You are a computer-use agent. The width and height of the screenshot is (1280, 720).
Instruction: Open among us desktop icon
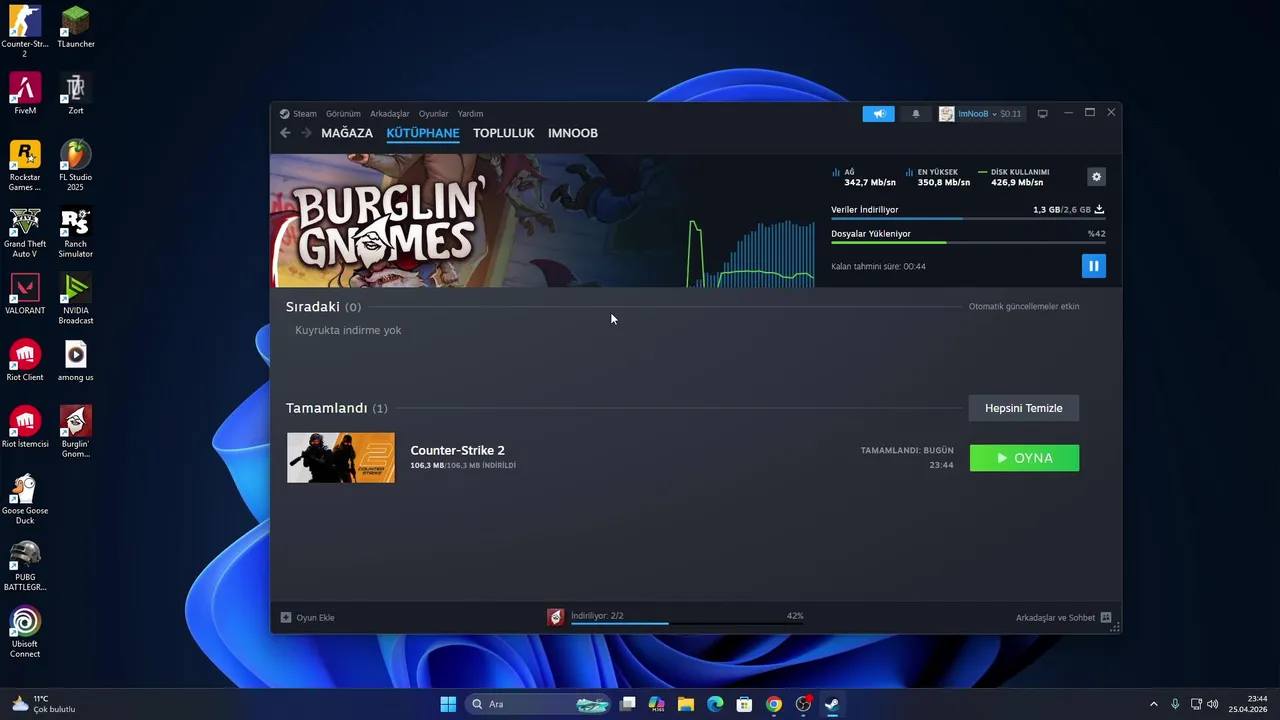76,361
